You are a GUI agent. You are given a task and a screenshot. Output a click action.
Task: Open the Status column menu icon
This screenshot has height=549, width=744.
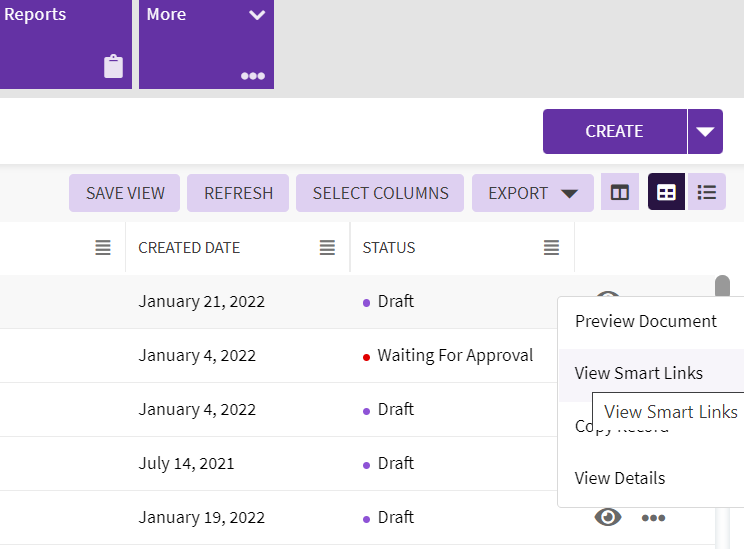(x=551, y=248)
